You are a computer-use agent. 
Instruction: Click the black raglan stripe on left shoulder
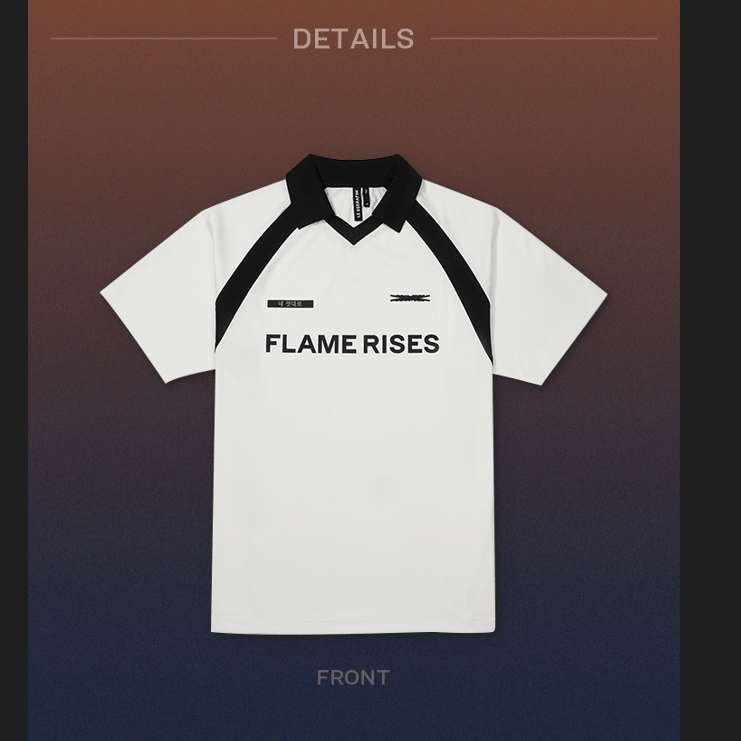pos(246,284)
